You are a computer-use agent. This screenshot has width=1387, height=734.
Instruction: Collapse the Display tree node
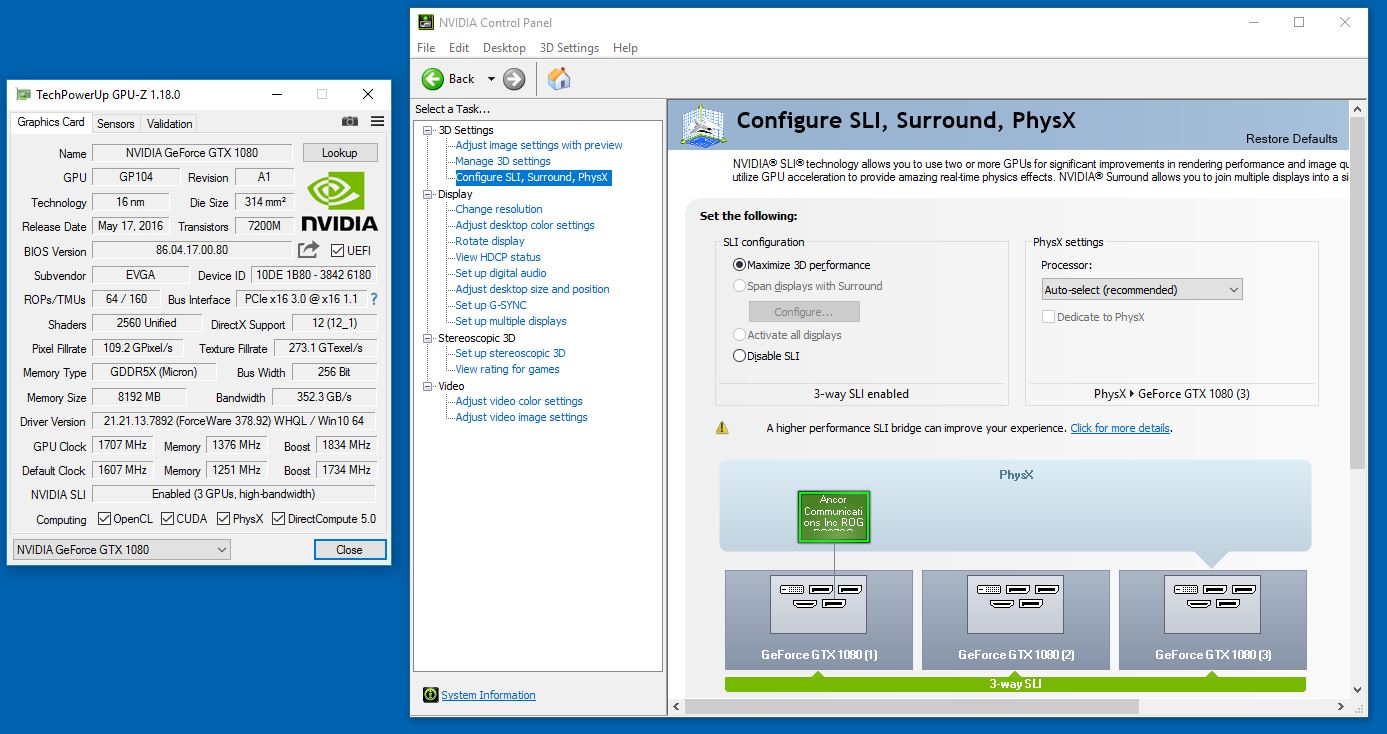(428, 194)
